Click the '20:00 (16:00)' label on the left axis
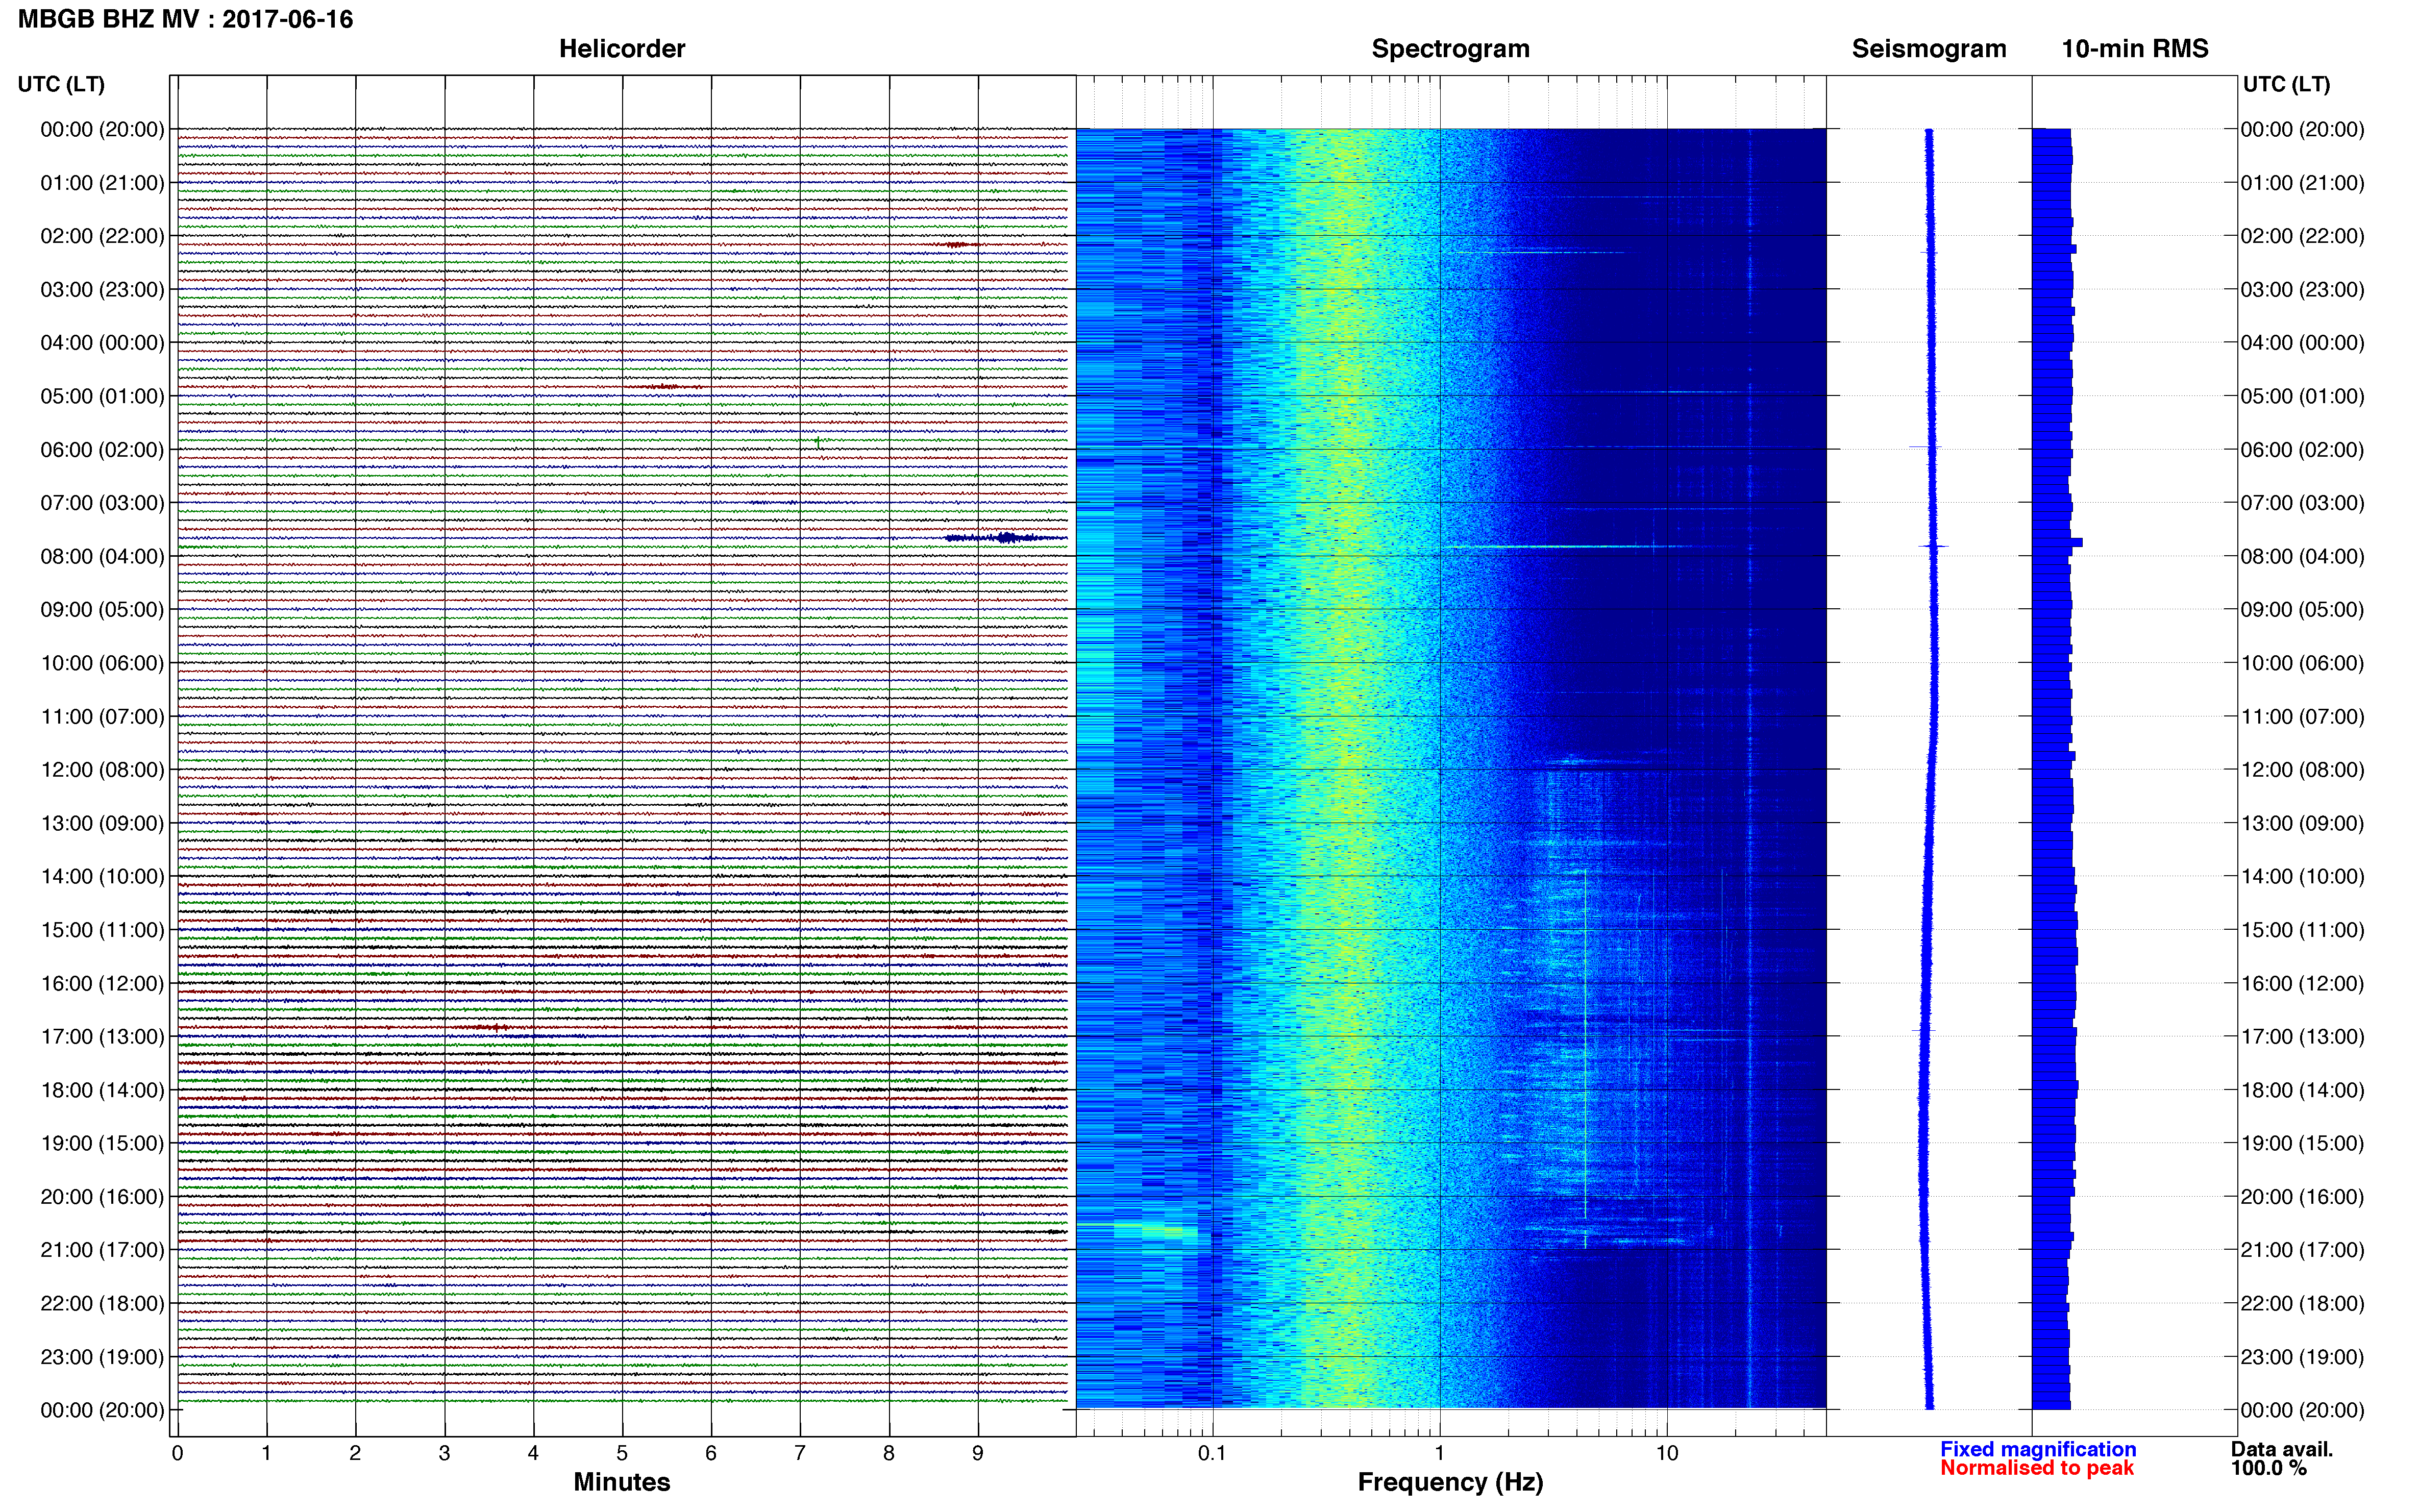 (102, 1197)
